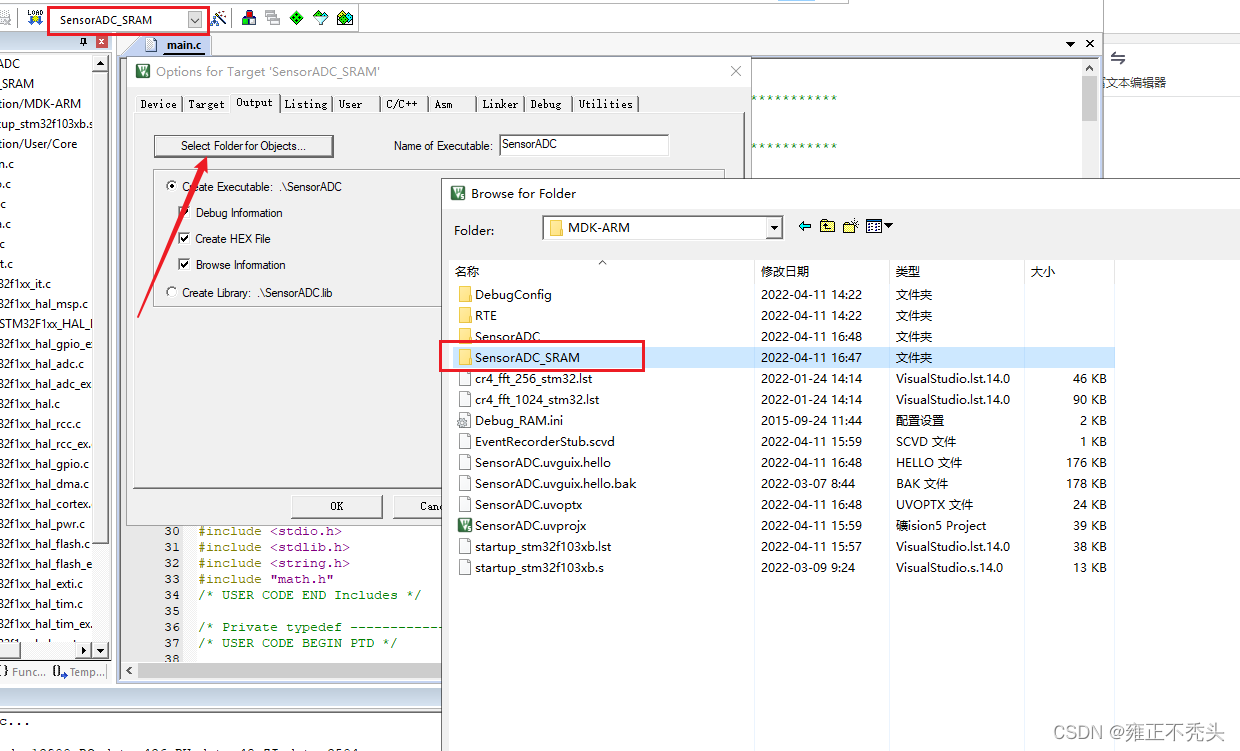Toggle the Debug Information checkbox
This screenshot has height=751, width=1240.
(x=184, y=213)
